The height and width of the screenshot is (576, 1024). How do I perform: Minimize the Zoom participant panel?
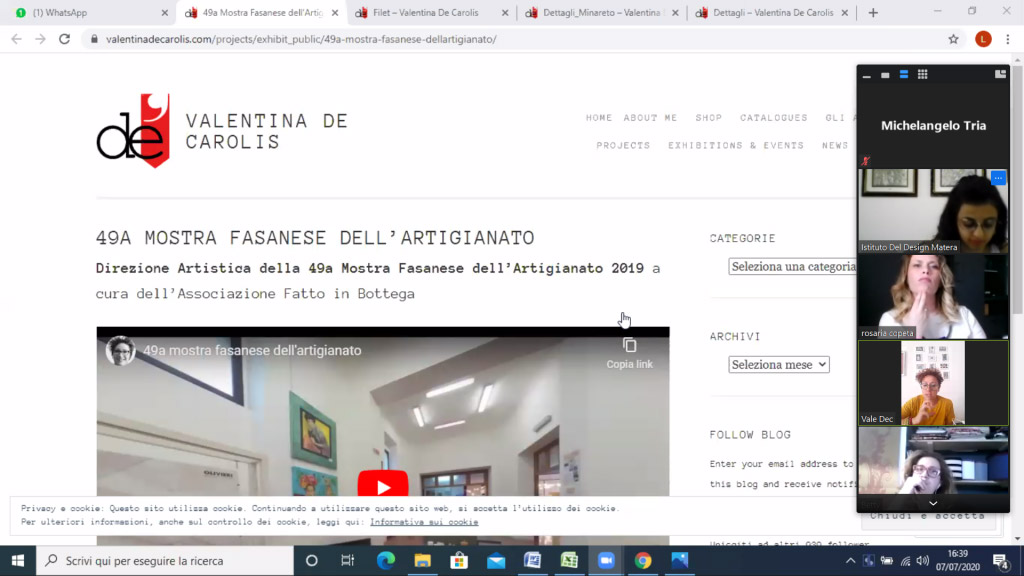pyautogui.click(x=867, y=75)
